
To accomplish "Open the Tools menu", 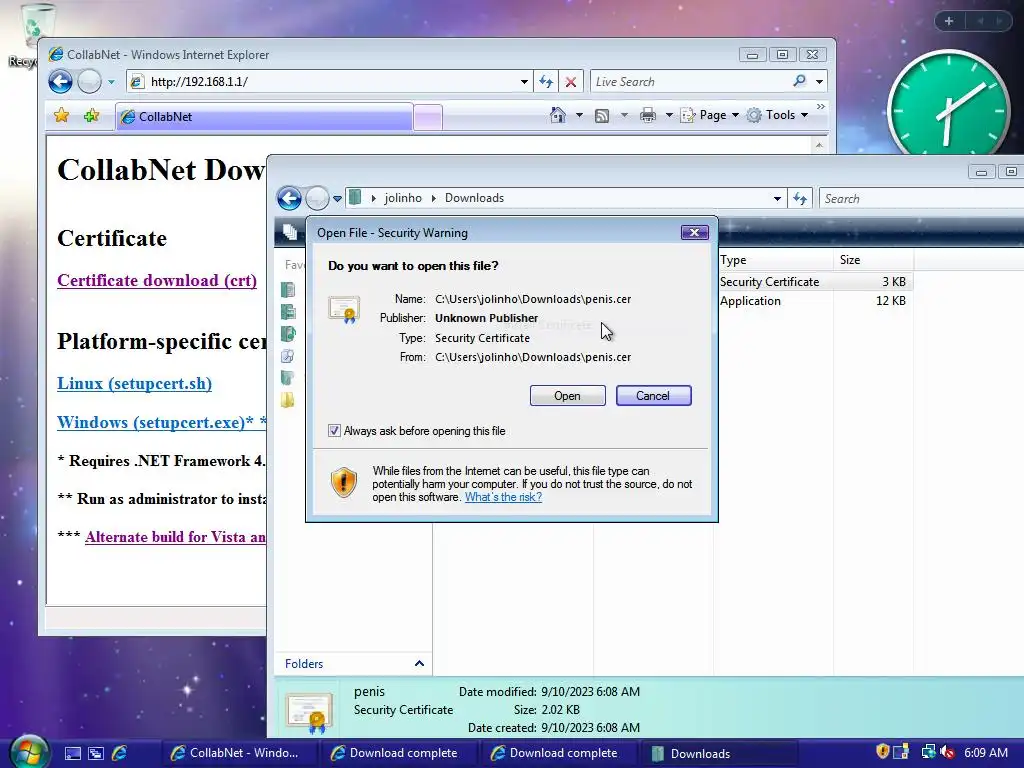I will [x=777, y=115].
